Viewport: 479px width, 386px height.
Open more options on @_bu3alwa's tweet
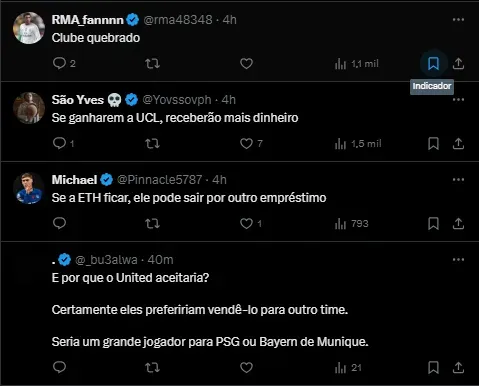point(458,260)
